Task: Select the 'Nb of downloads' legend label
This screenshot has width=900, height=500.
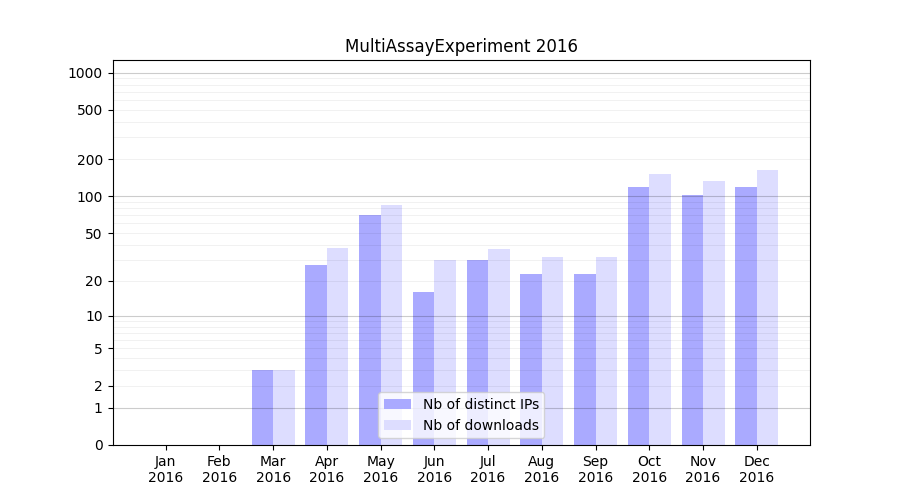Action: pyautogui.click(x=480, y=425)
